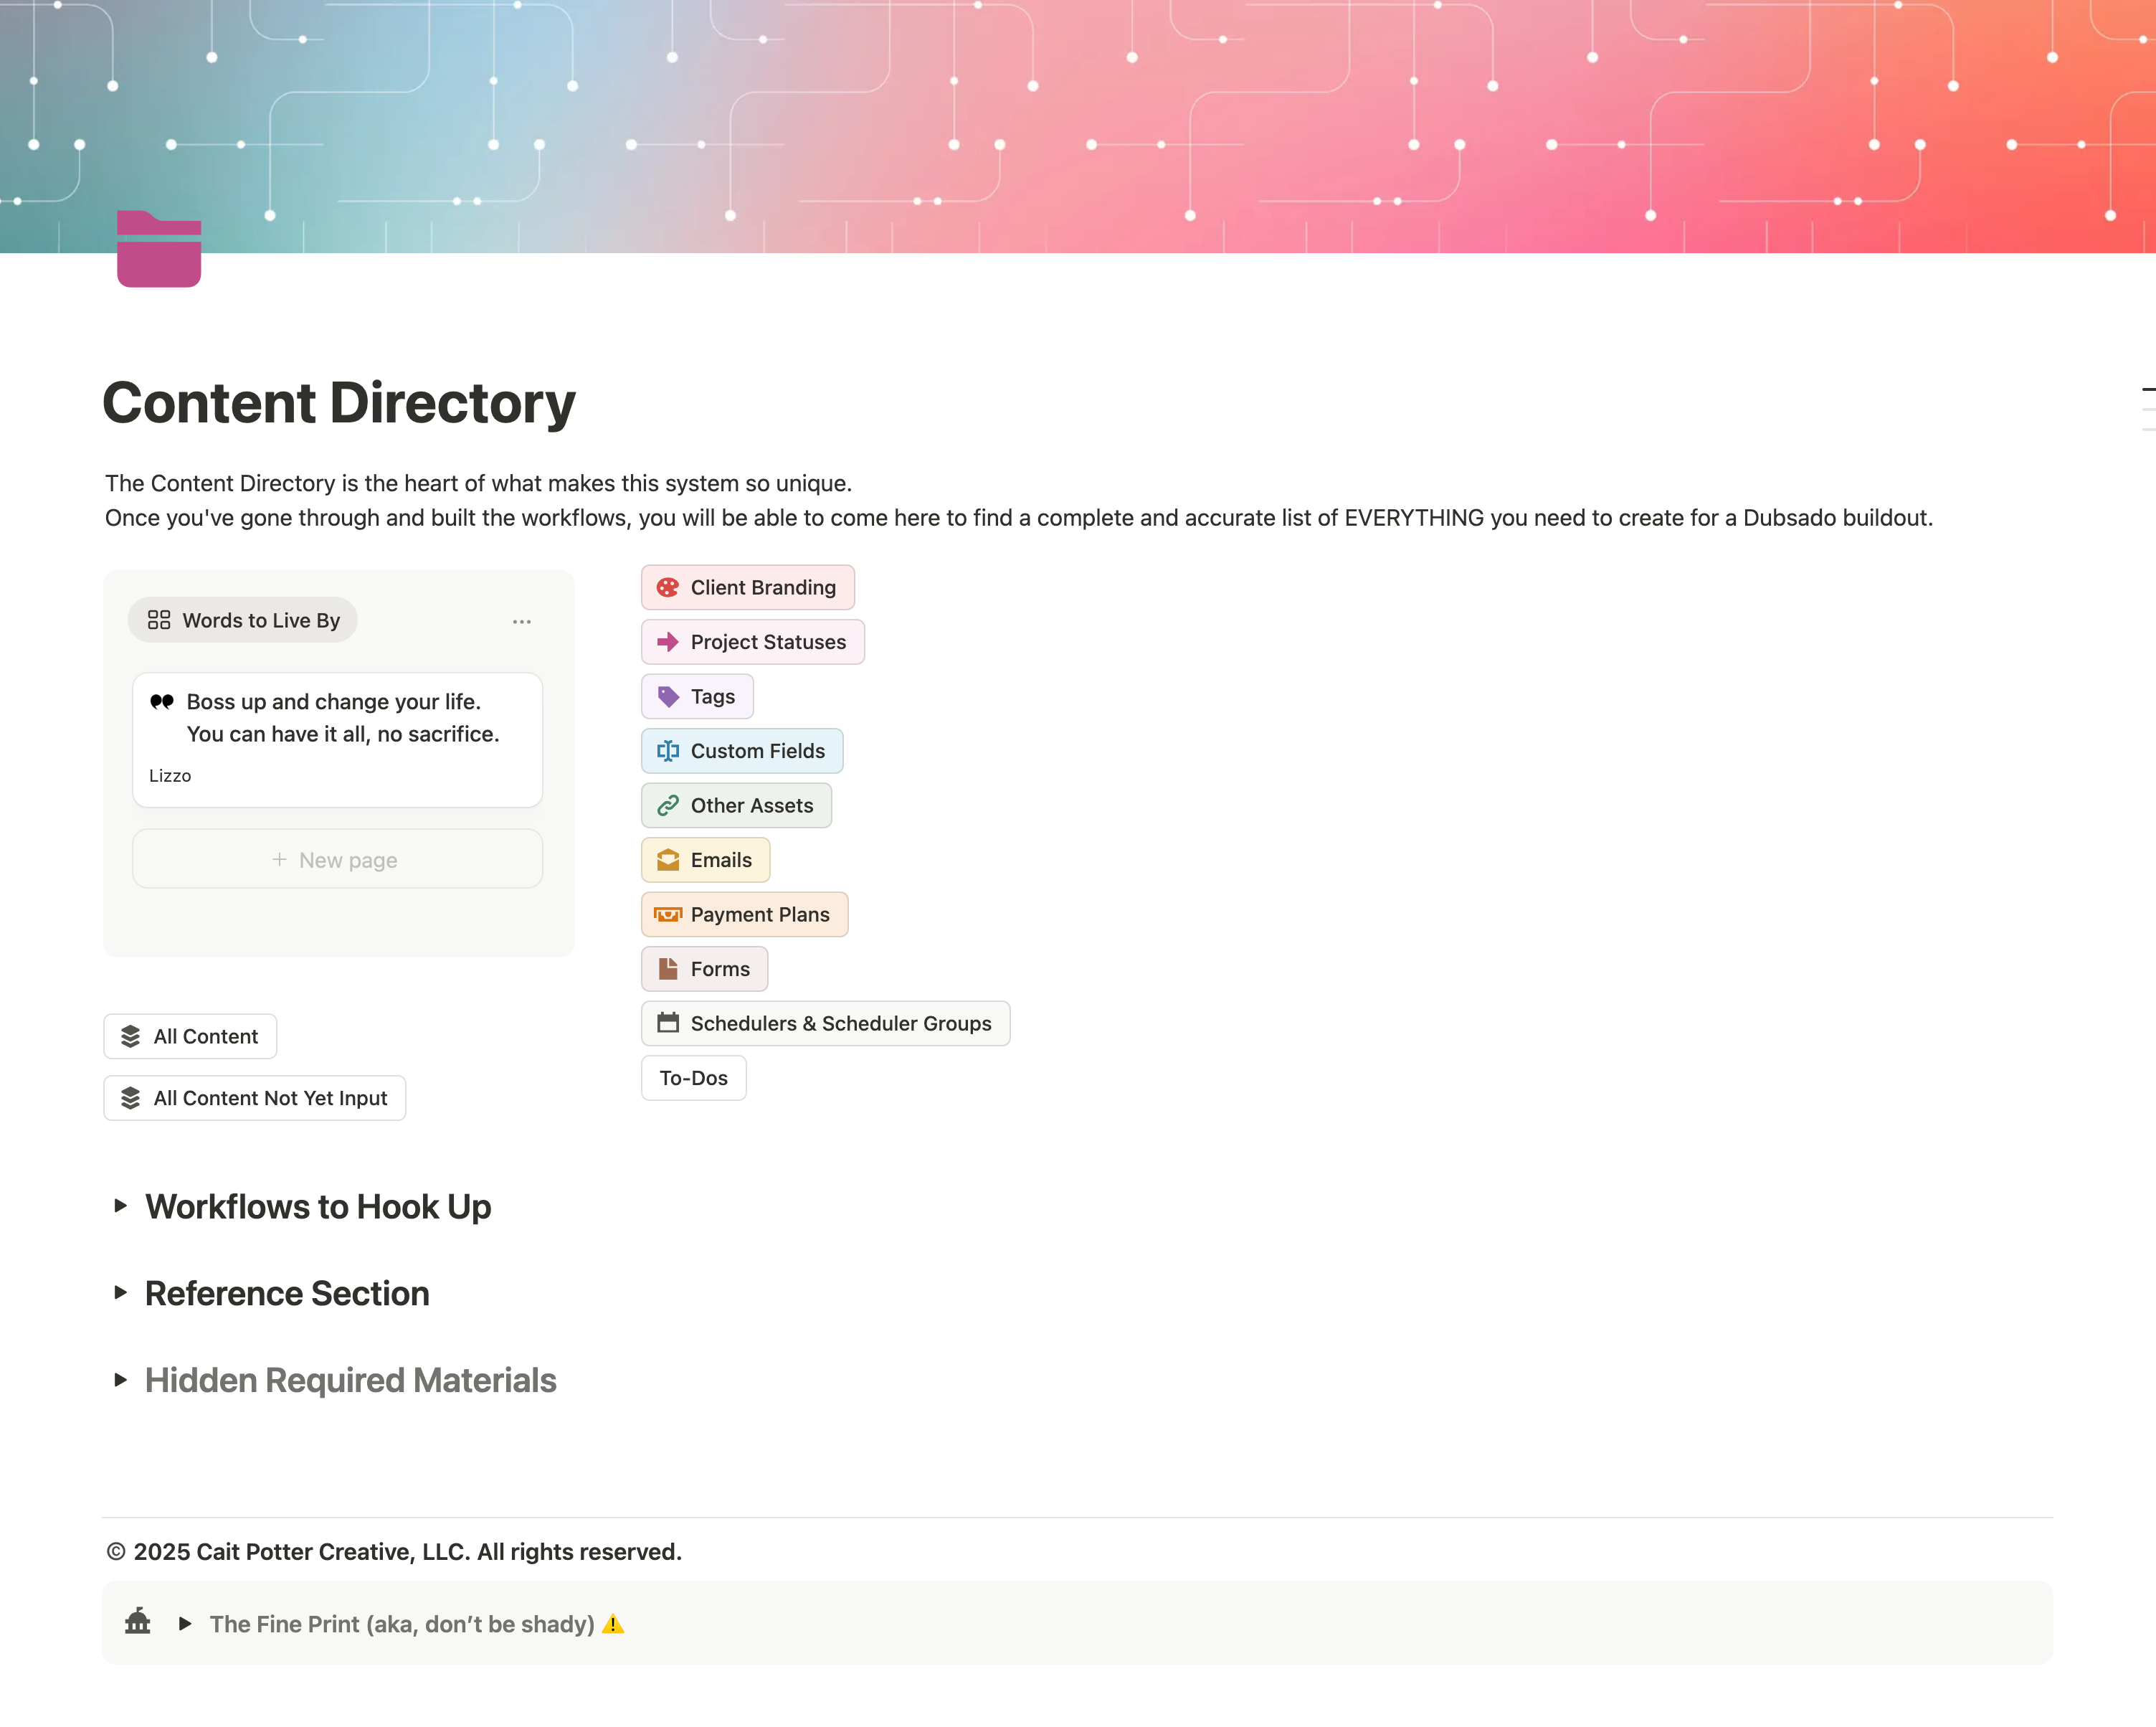
Task: Open the Words to Live By view tab
Action: click(x=243, y=621)
